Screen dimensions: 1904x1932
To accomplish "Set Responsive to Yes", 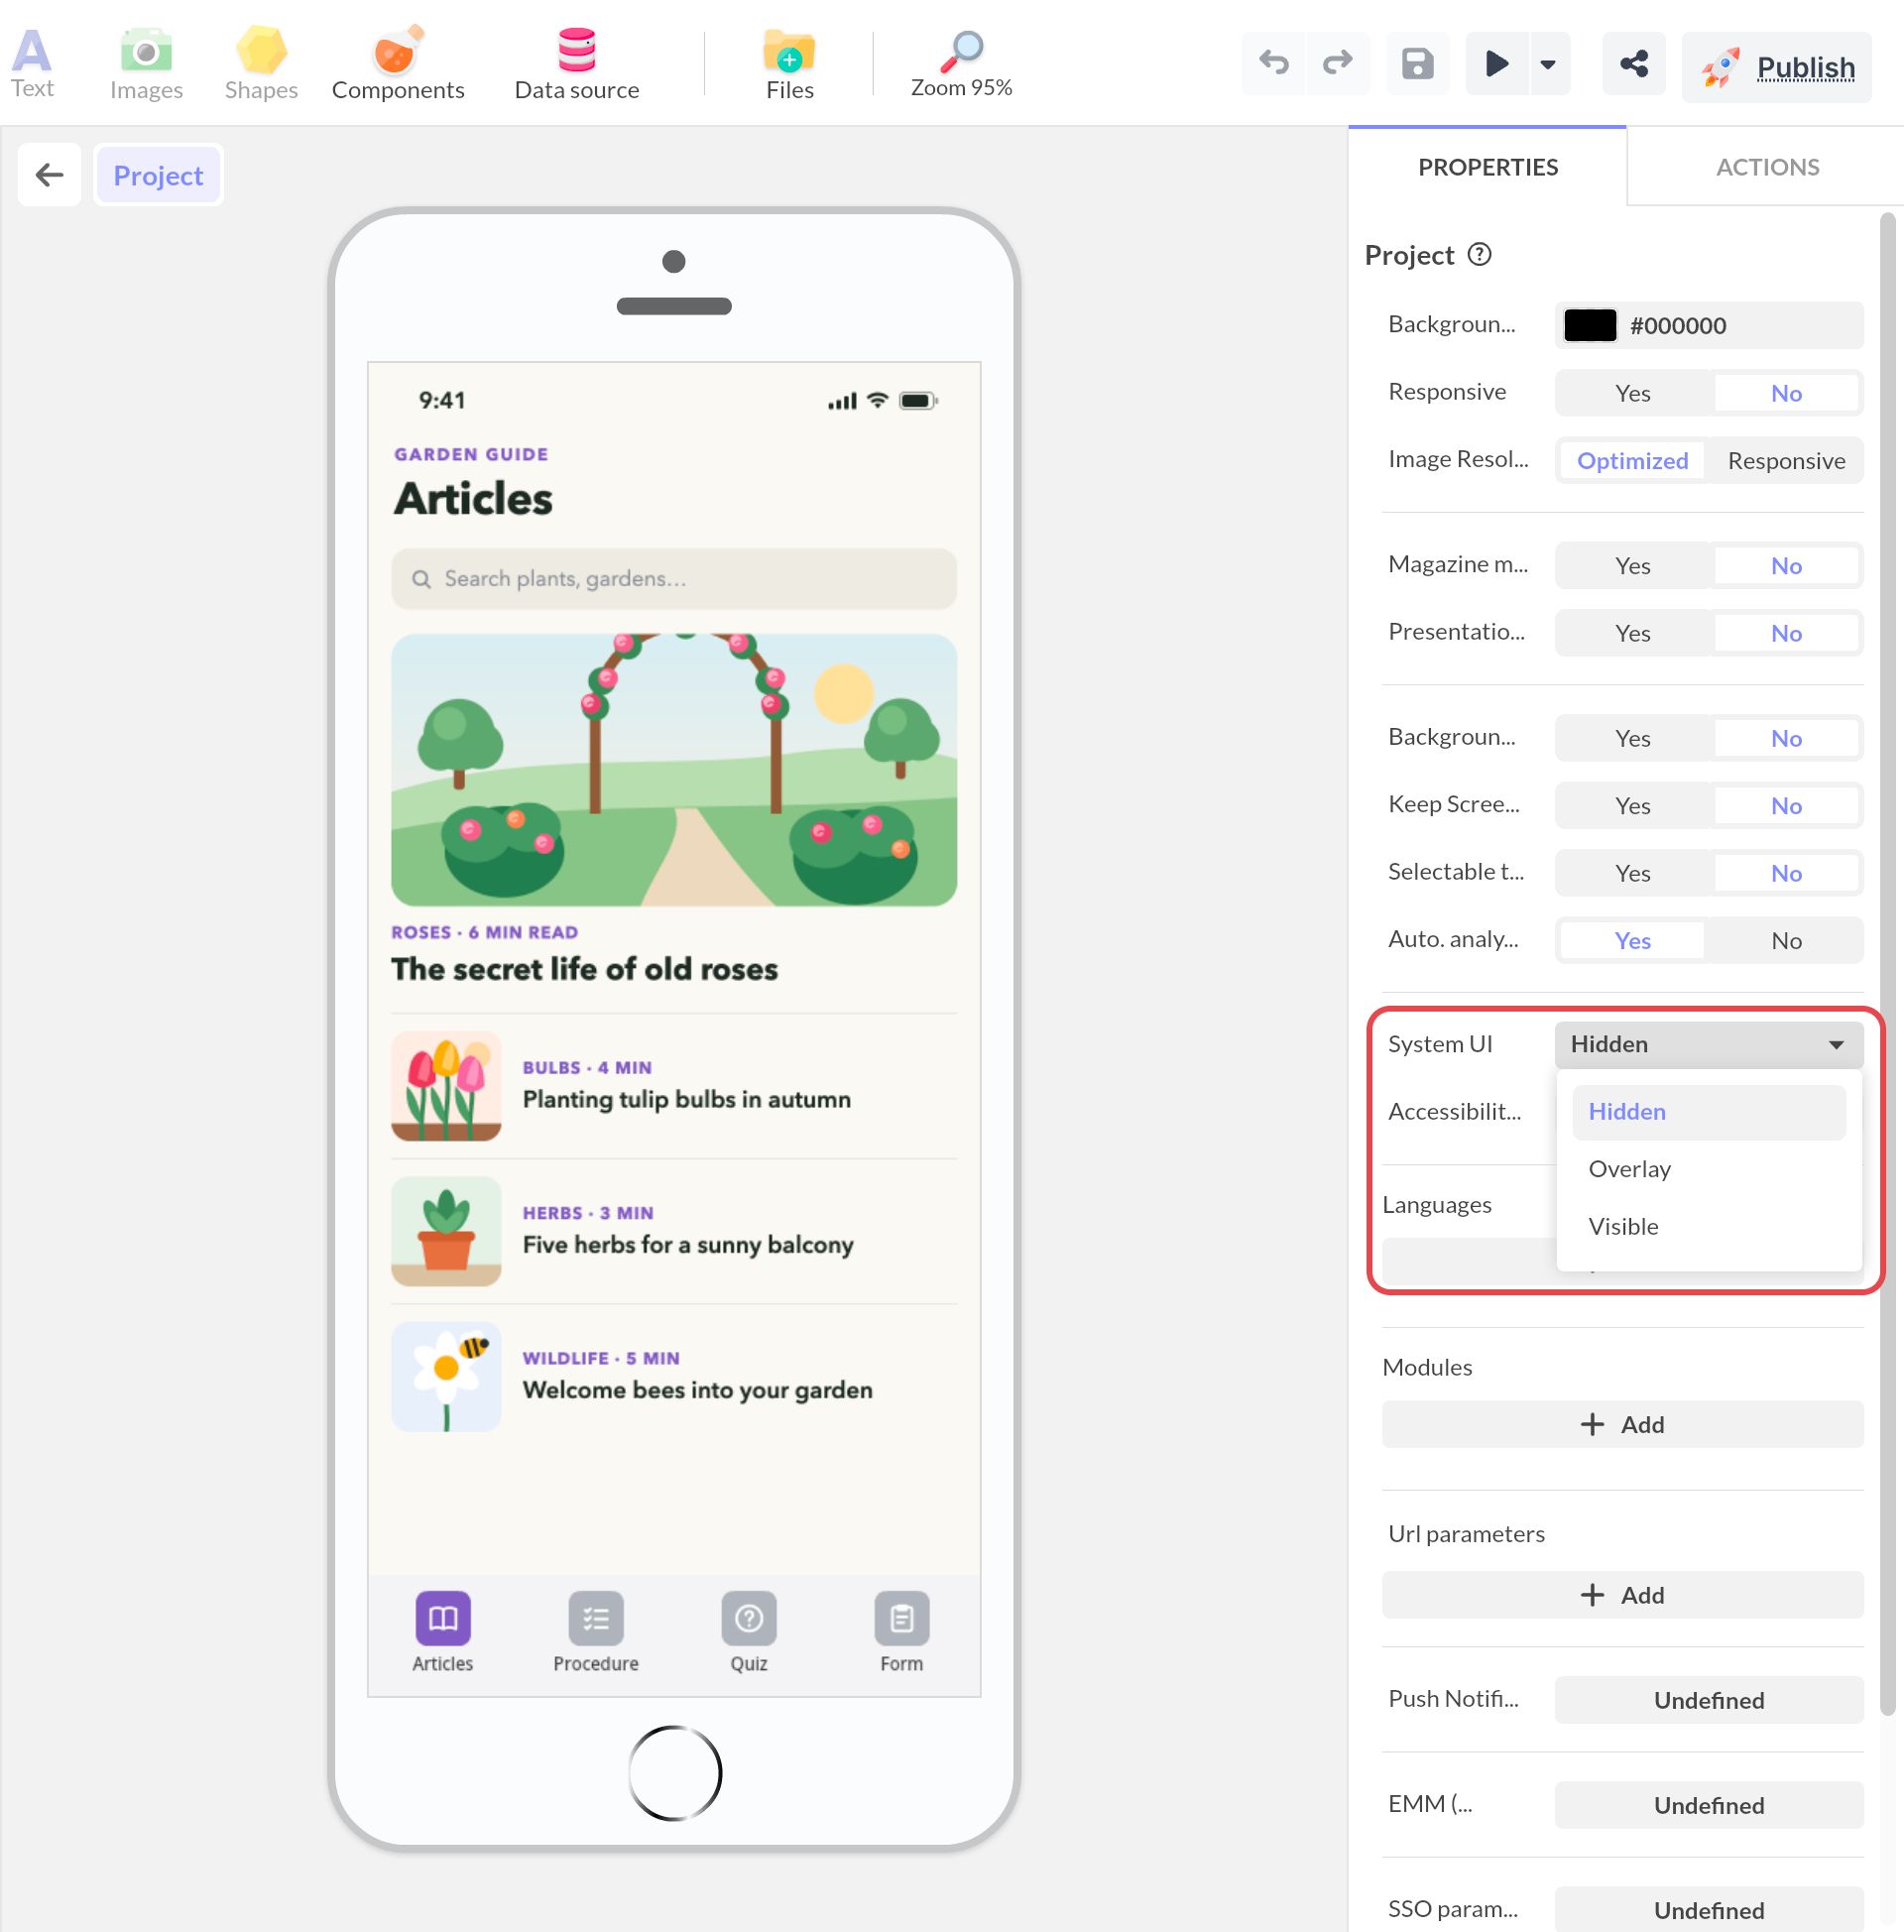I will pos(1632,393).
